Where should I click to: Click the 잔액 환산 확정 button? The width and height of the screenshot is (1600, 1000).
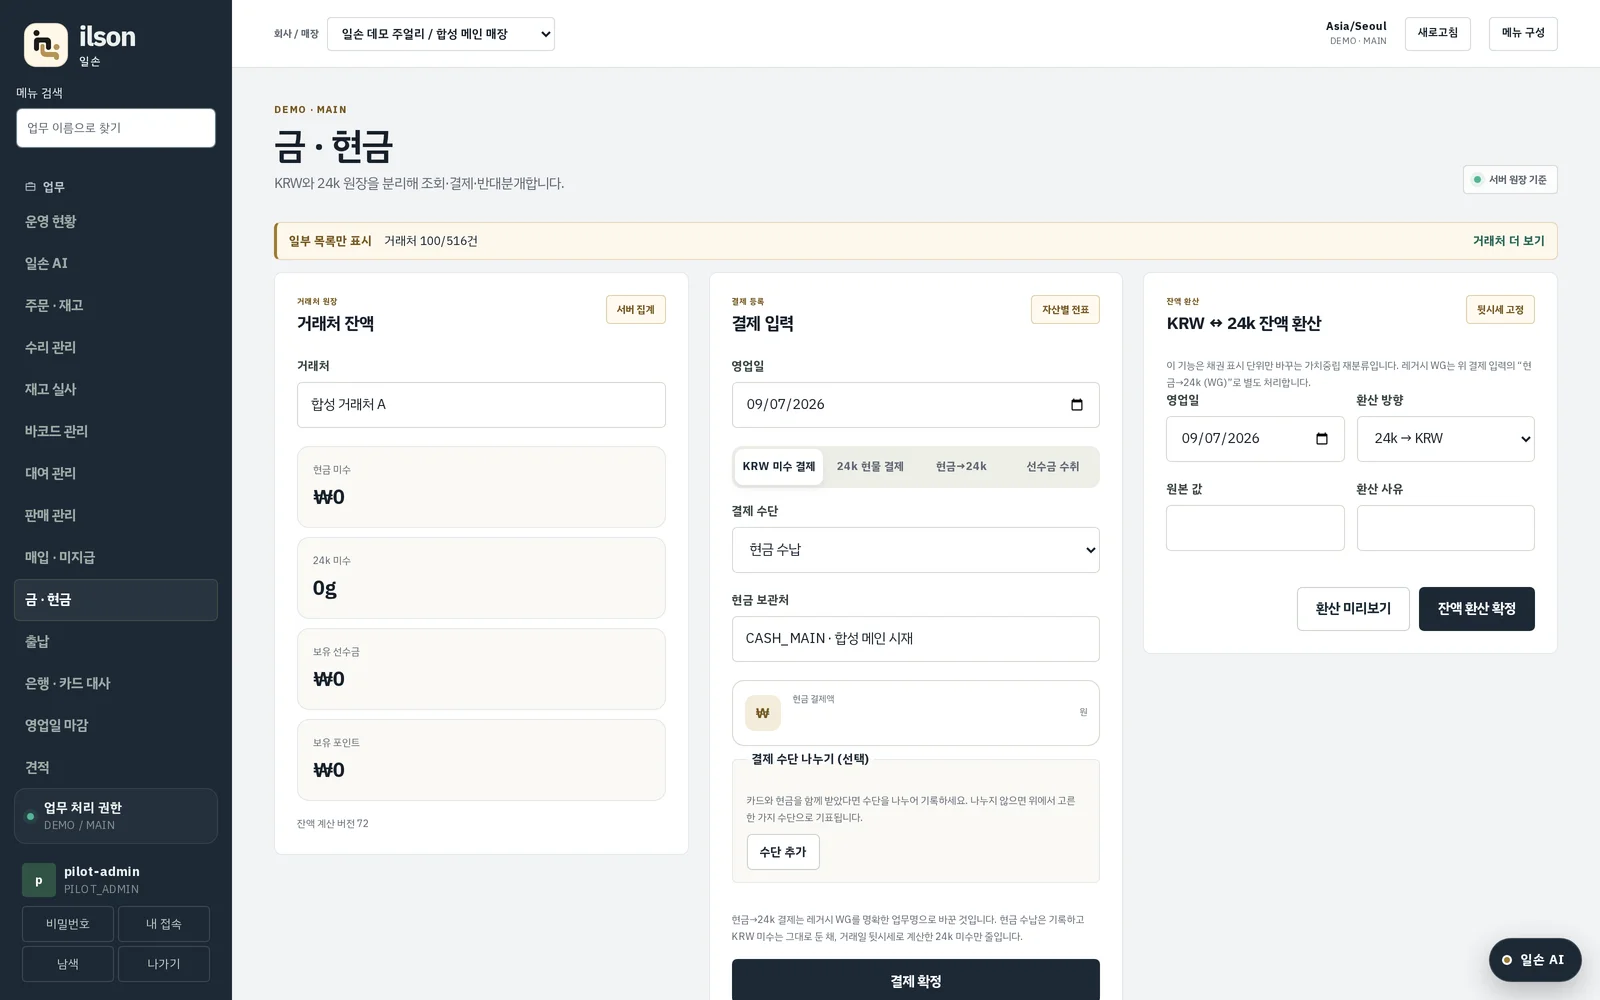point(1477,609)
